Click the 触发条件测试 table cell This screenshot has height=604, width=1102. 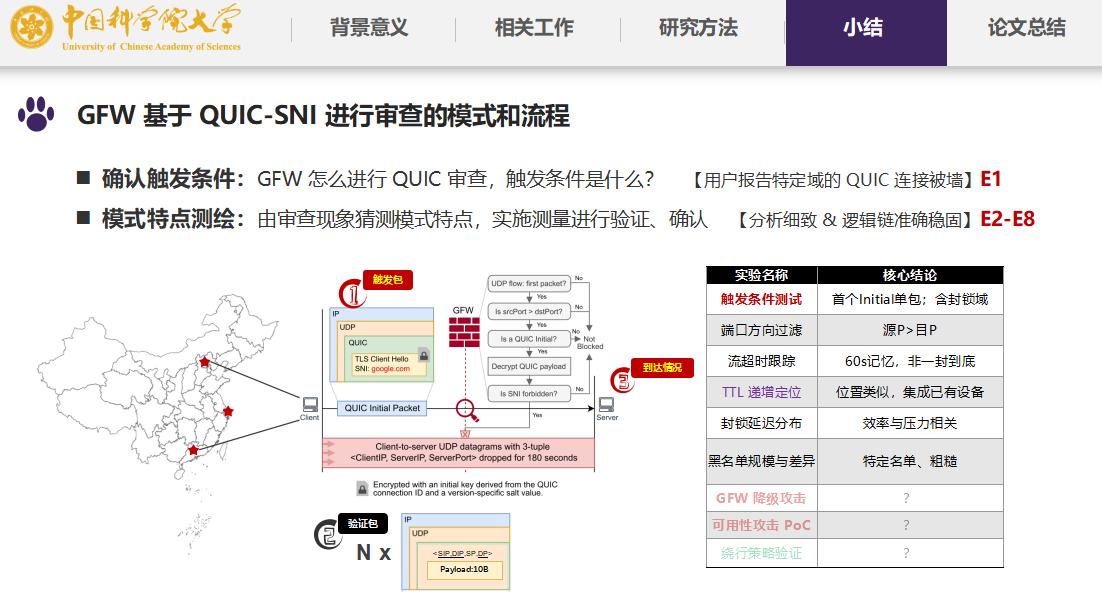[x=762, y=299]
